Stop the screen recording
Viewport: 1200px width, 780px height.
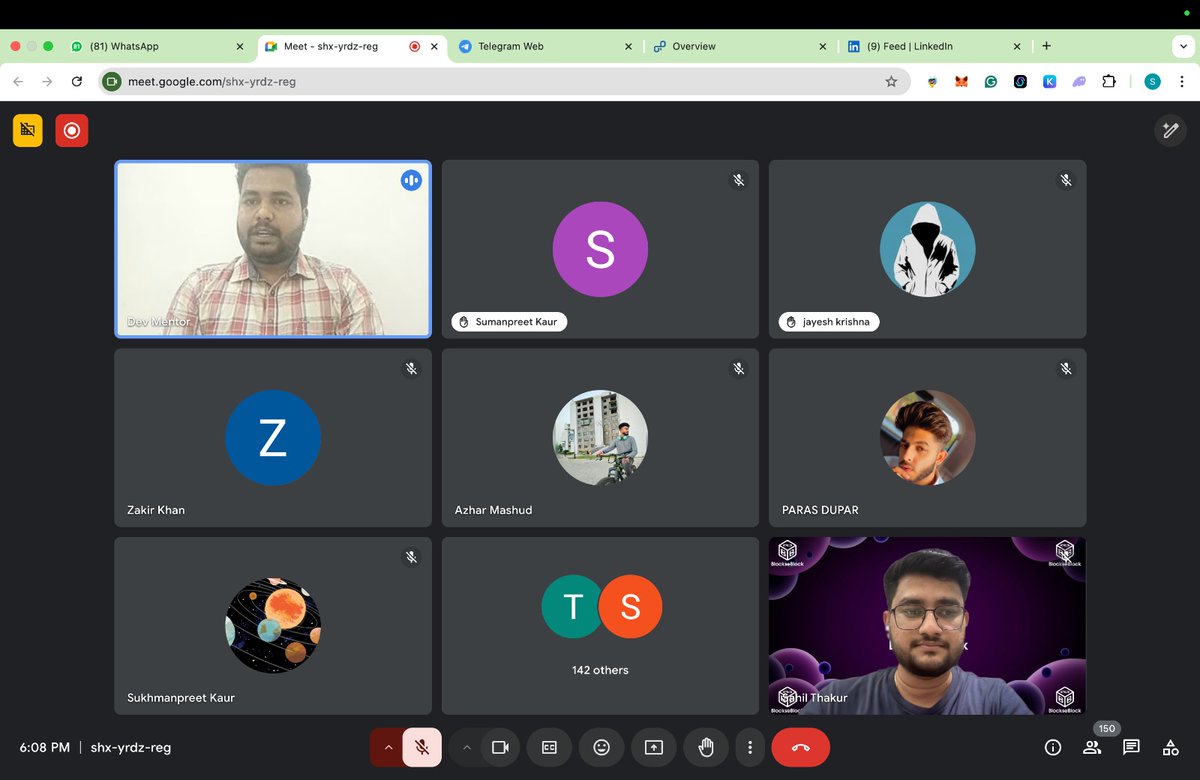pos(71,130)
